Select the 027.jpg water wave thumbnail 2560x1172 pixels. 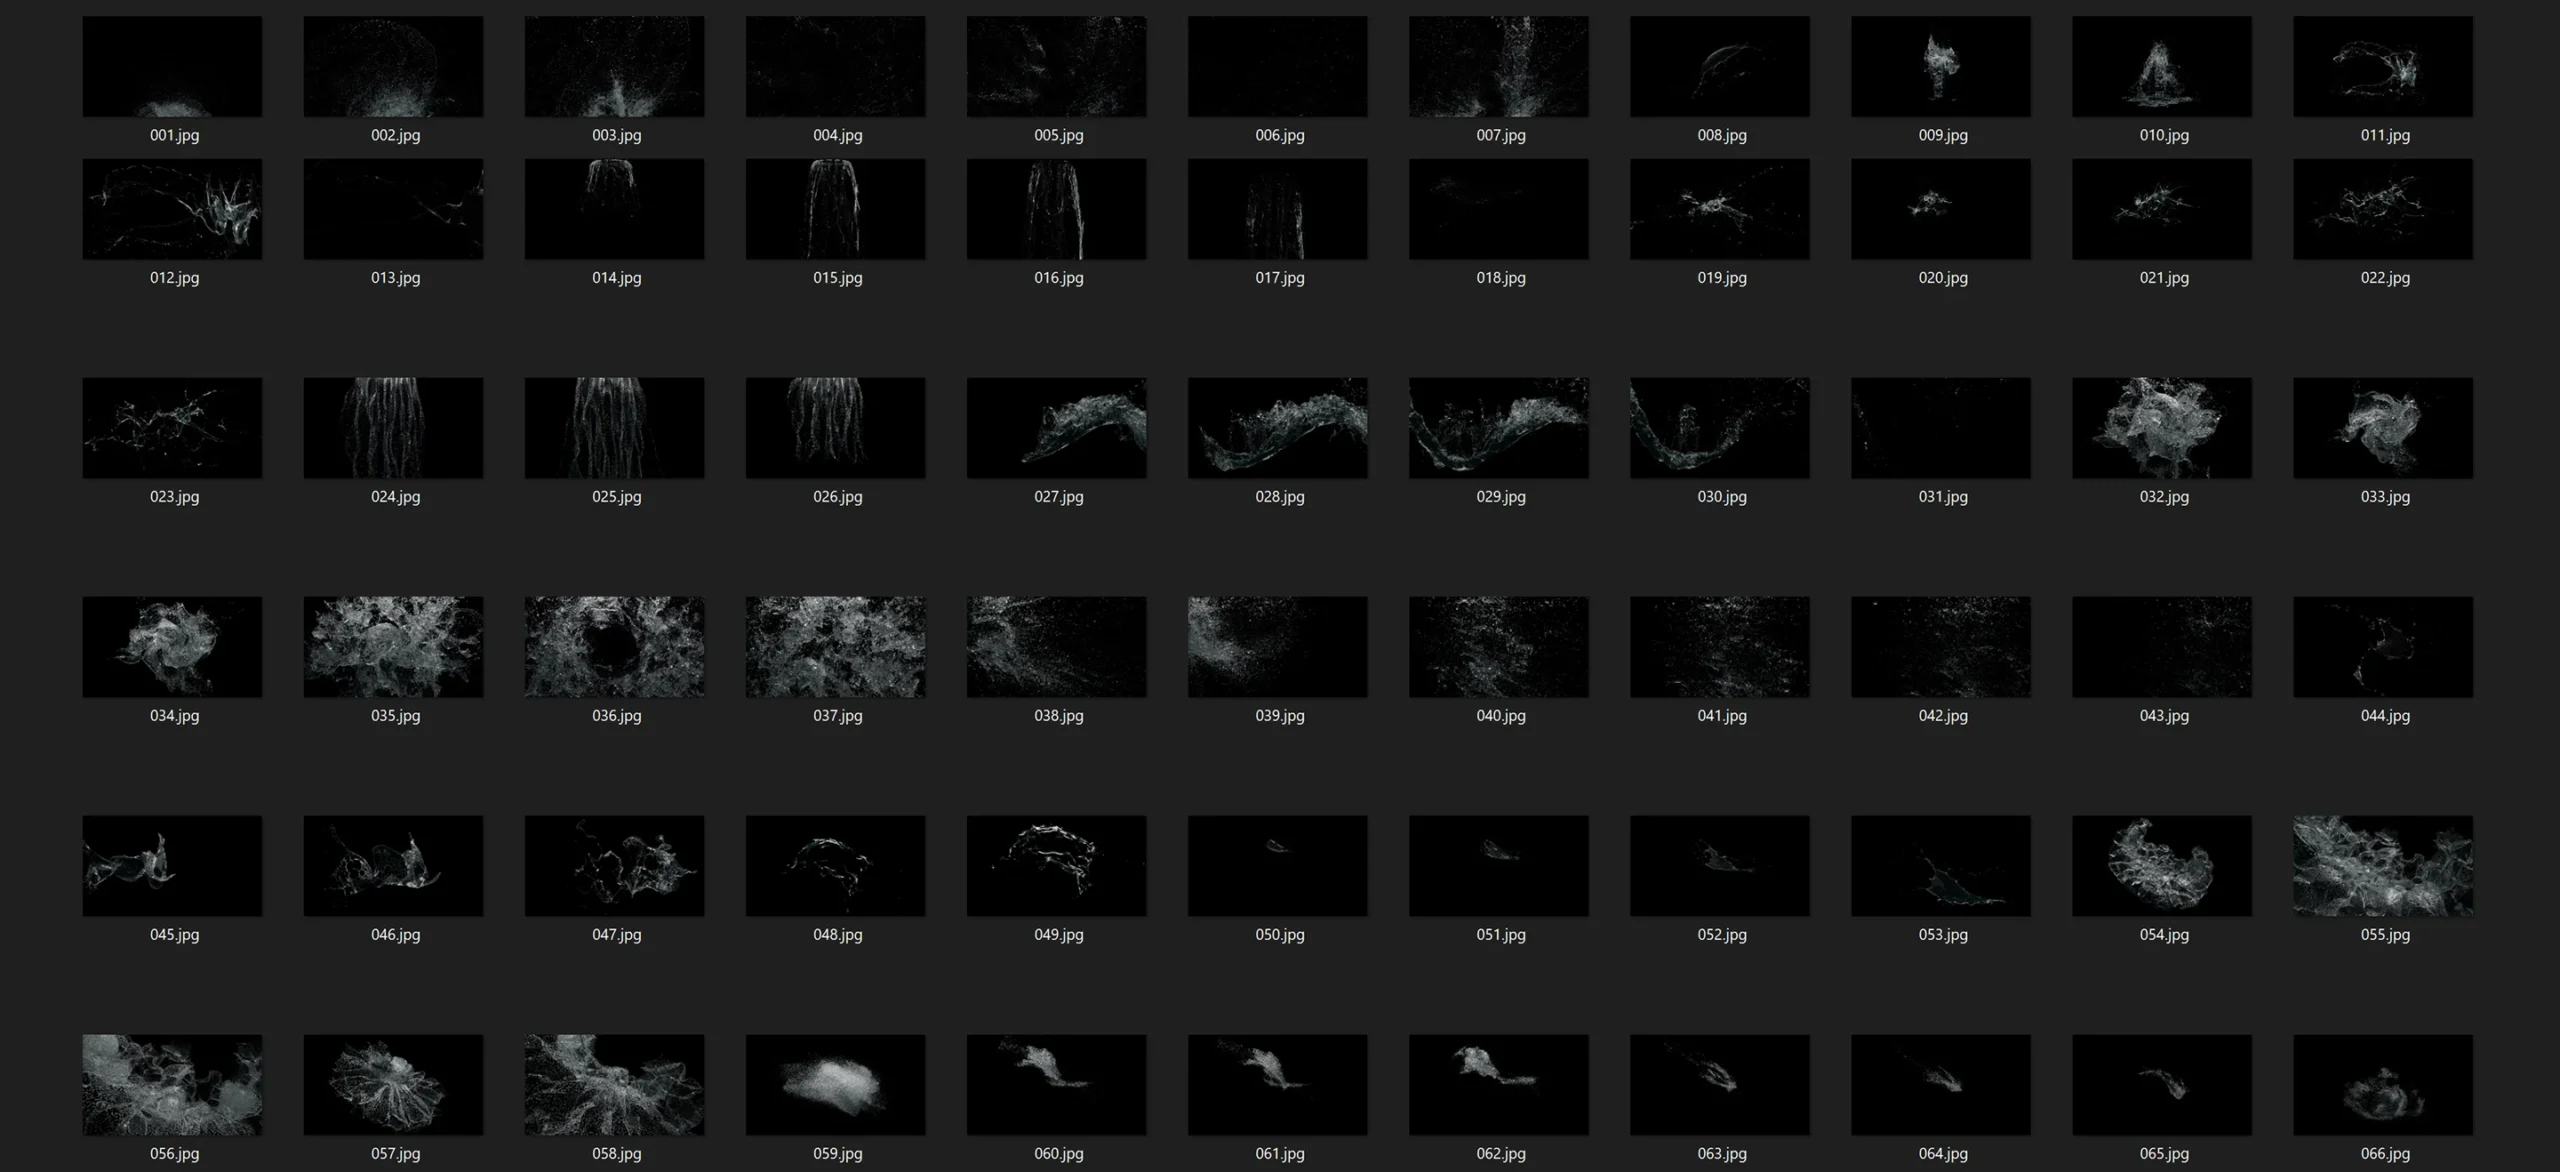coord(1056,428)
